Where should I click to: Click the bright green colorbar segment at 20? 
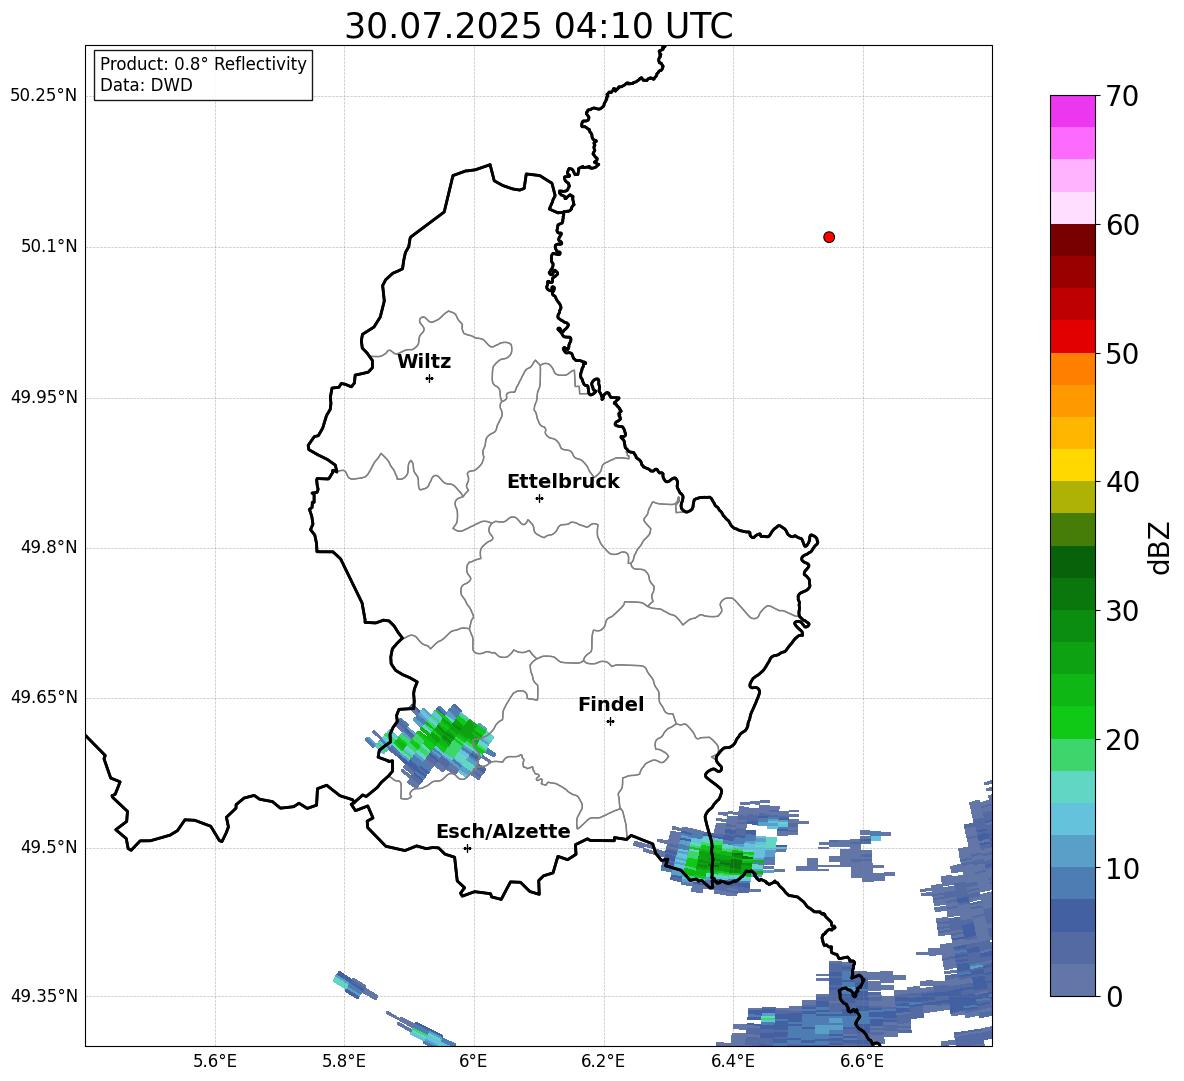[x=1072, y=722]
